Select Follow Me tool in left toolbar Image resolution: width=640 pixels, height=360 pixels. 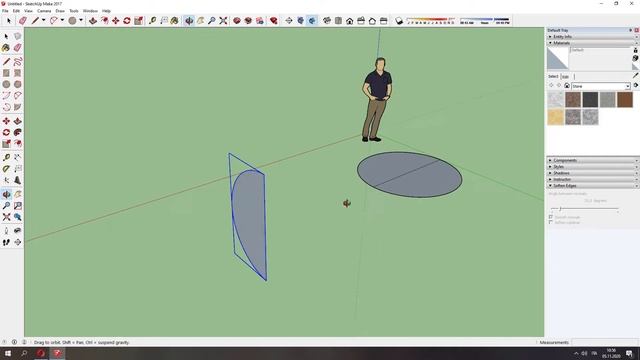[18, 132]
